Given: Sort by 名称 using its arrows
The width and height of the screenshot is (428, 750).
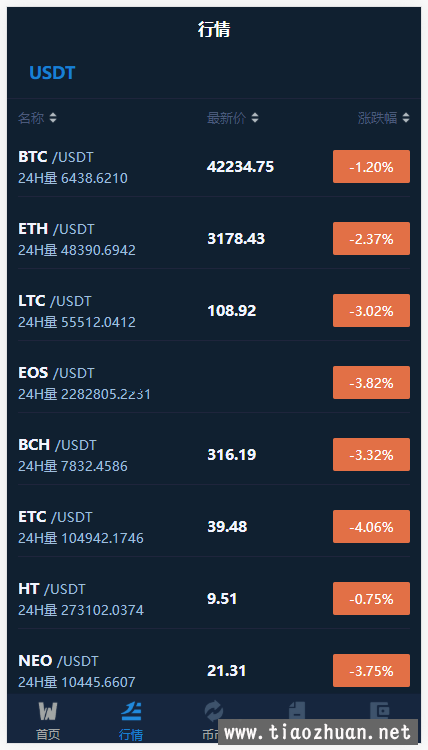Looking at the screenshot, I should click(x=53, y=118).
